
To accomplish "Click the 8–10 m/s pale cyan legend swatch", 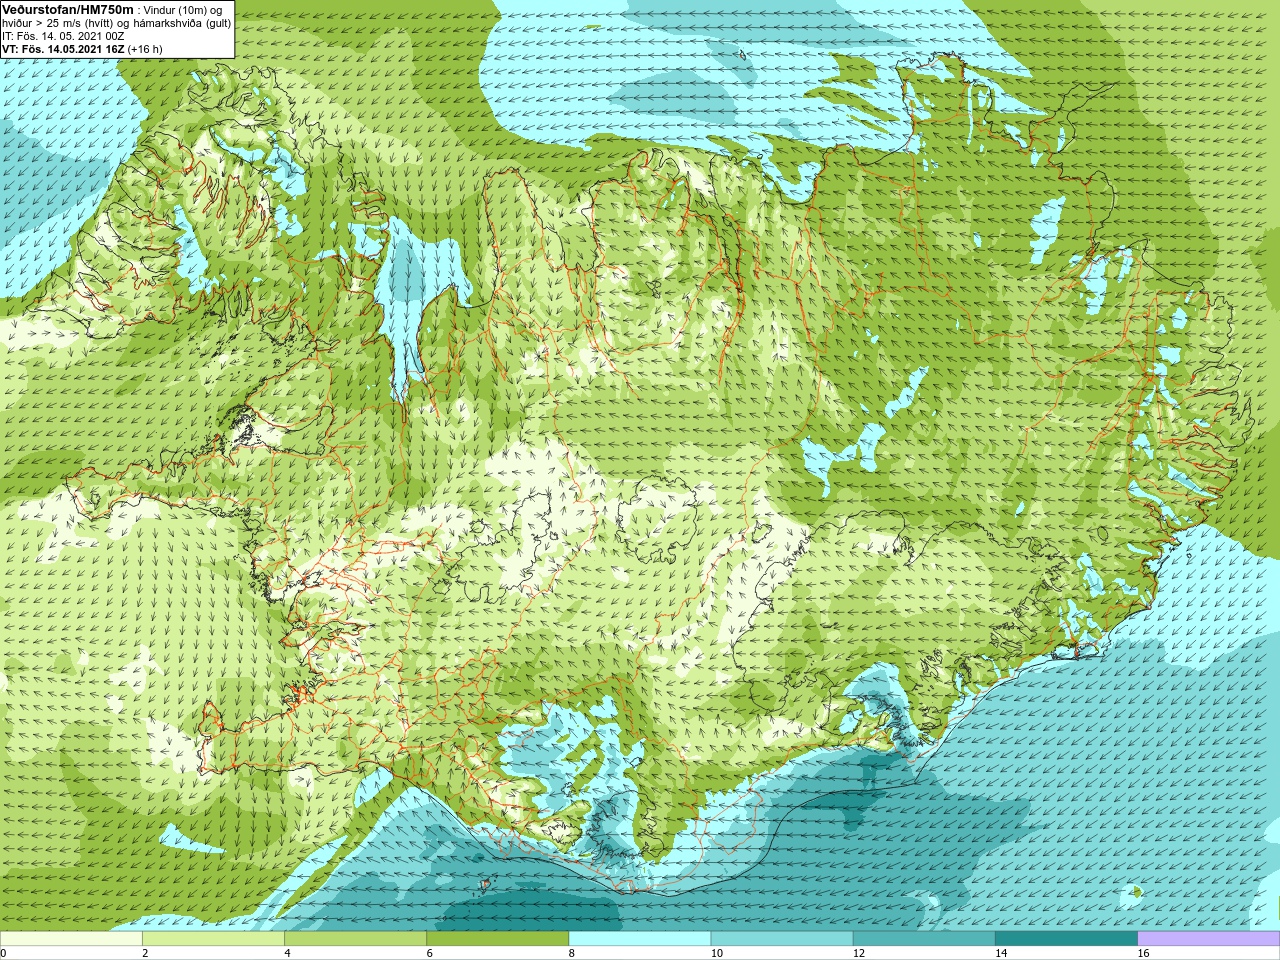I will [x=640, y=938].
